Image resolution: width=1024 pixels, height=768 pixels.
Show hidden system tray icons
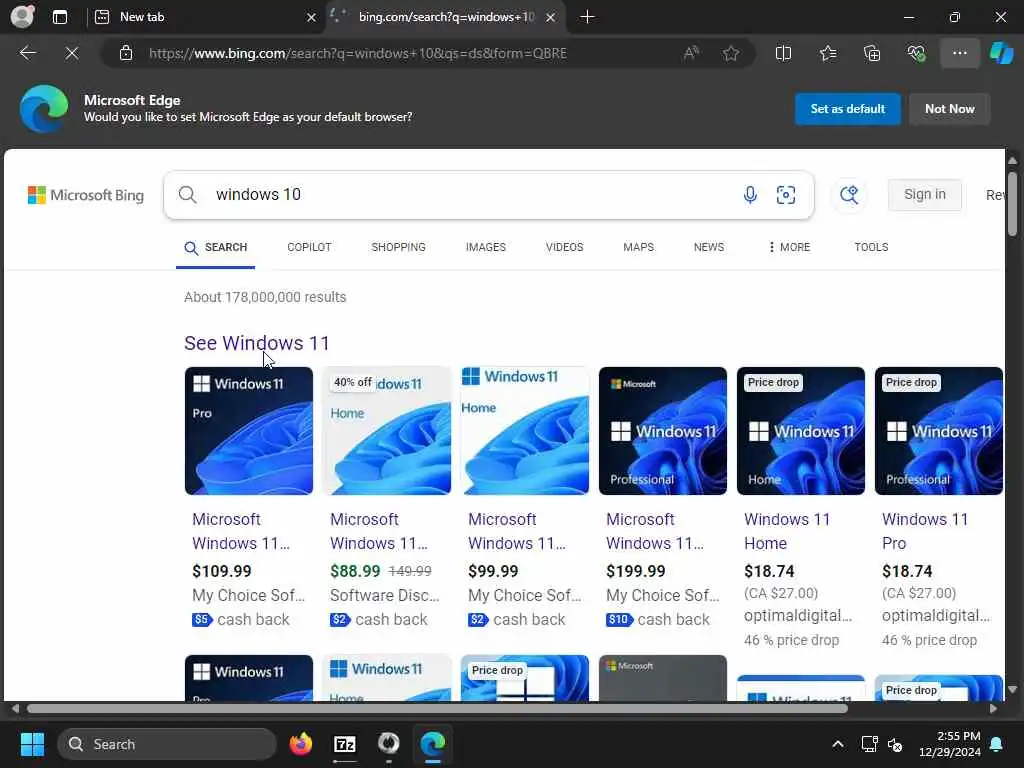(838, 744)
